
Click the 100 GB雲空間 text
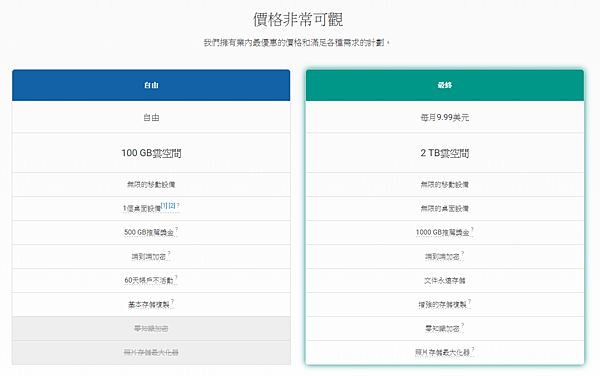(151, 153)
